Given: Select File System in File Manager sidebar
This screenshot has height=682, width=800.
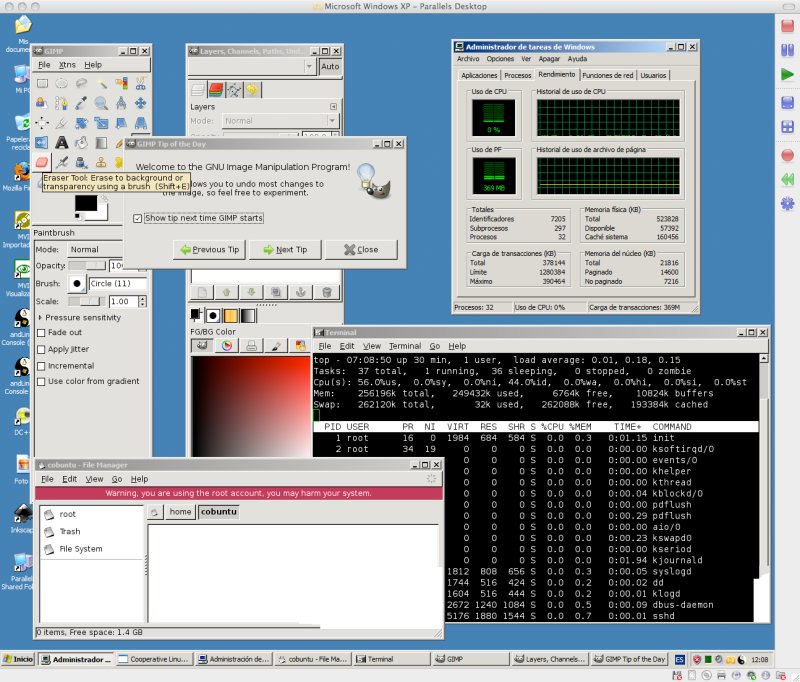Looking at the screenshot, I should [x=81, y=549].
